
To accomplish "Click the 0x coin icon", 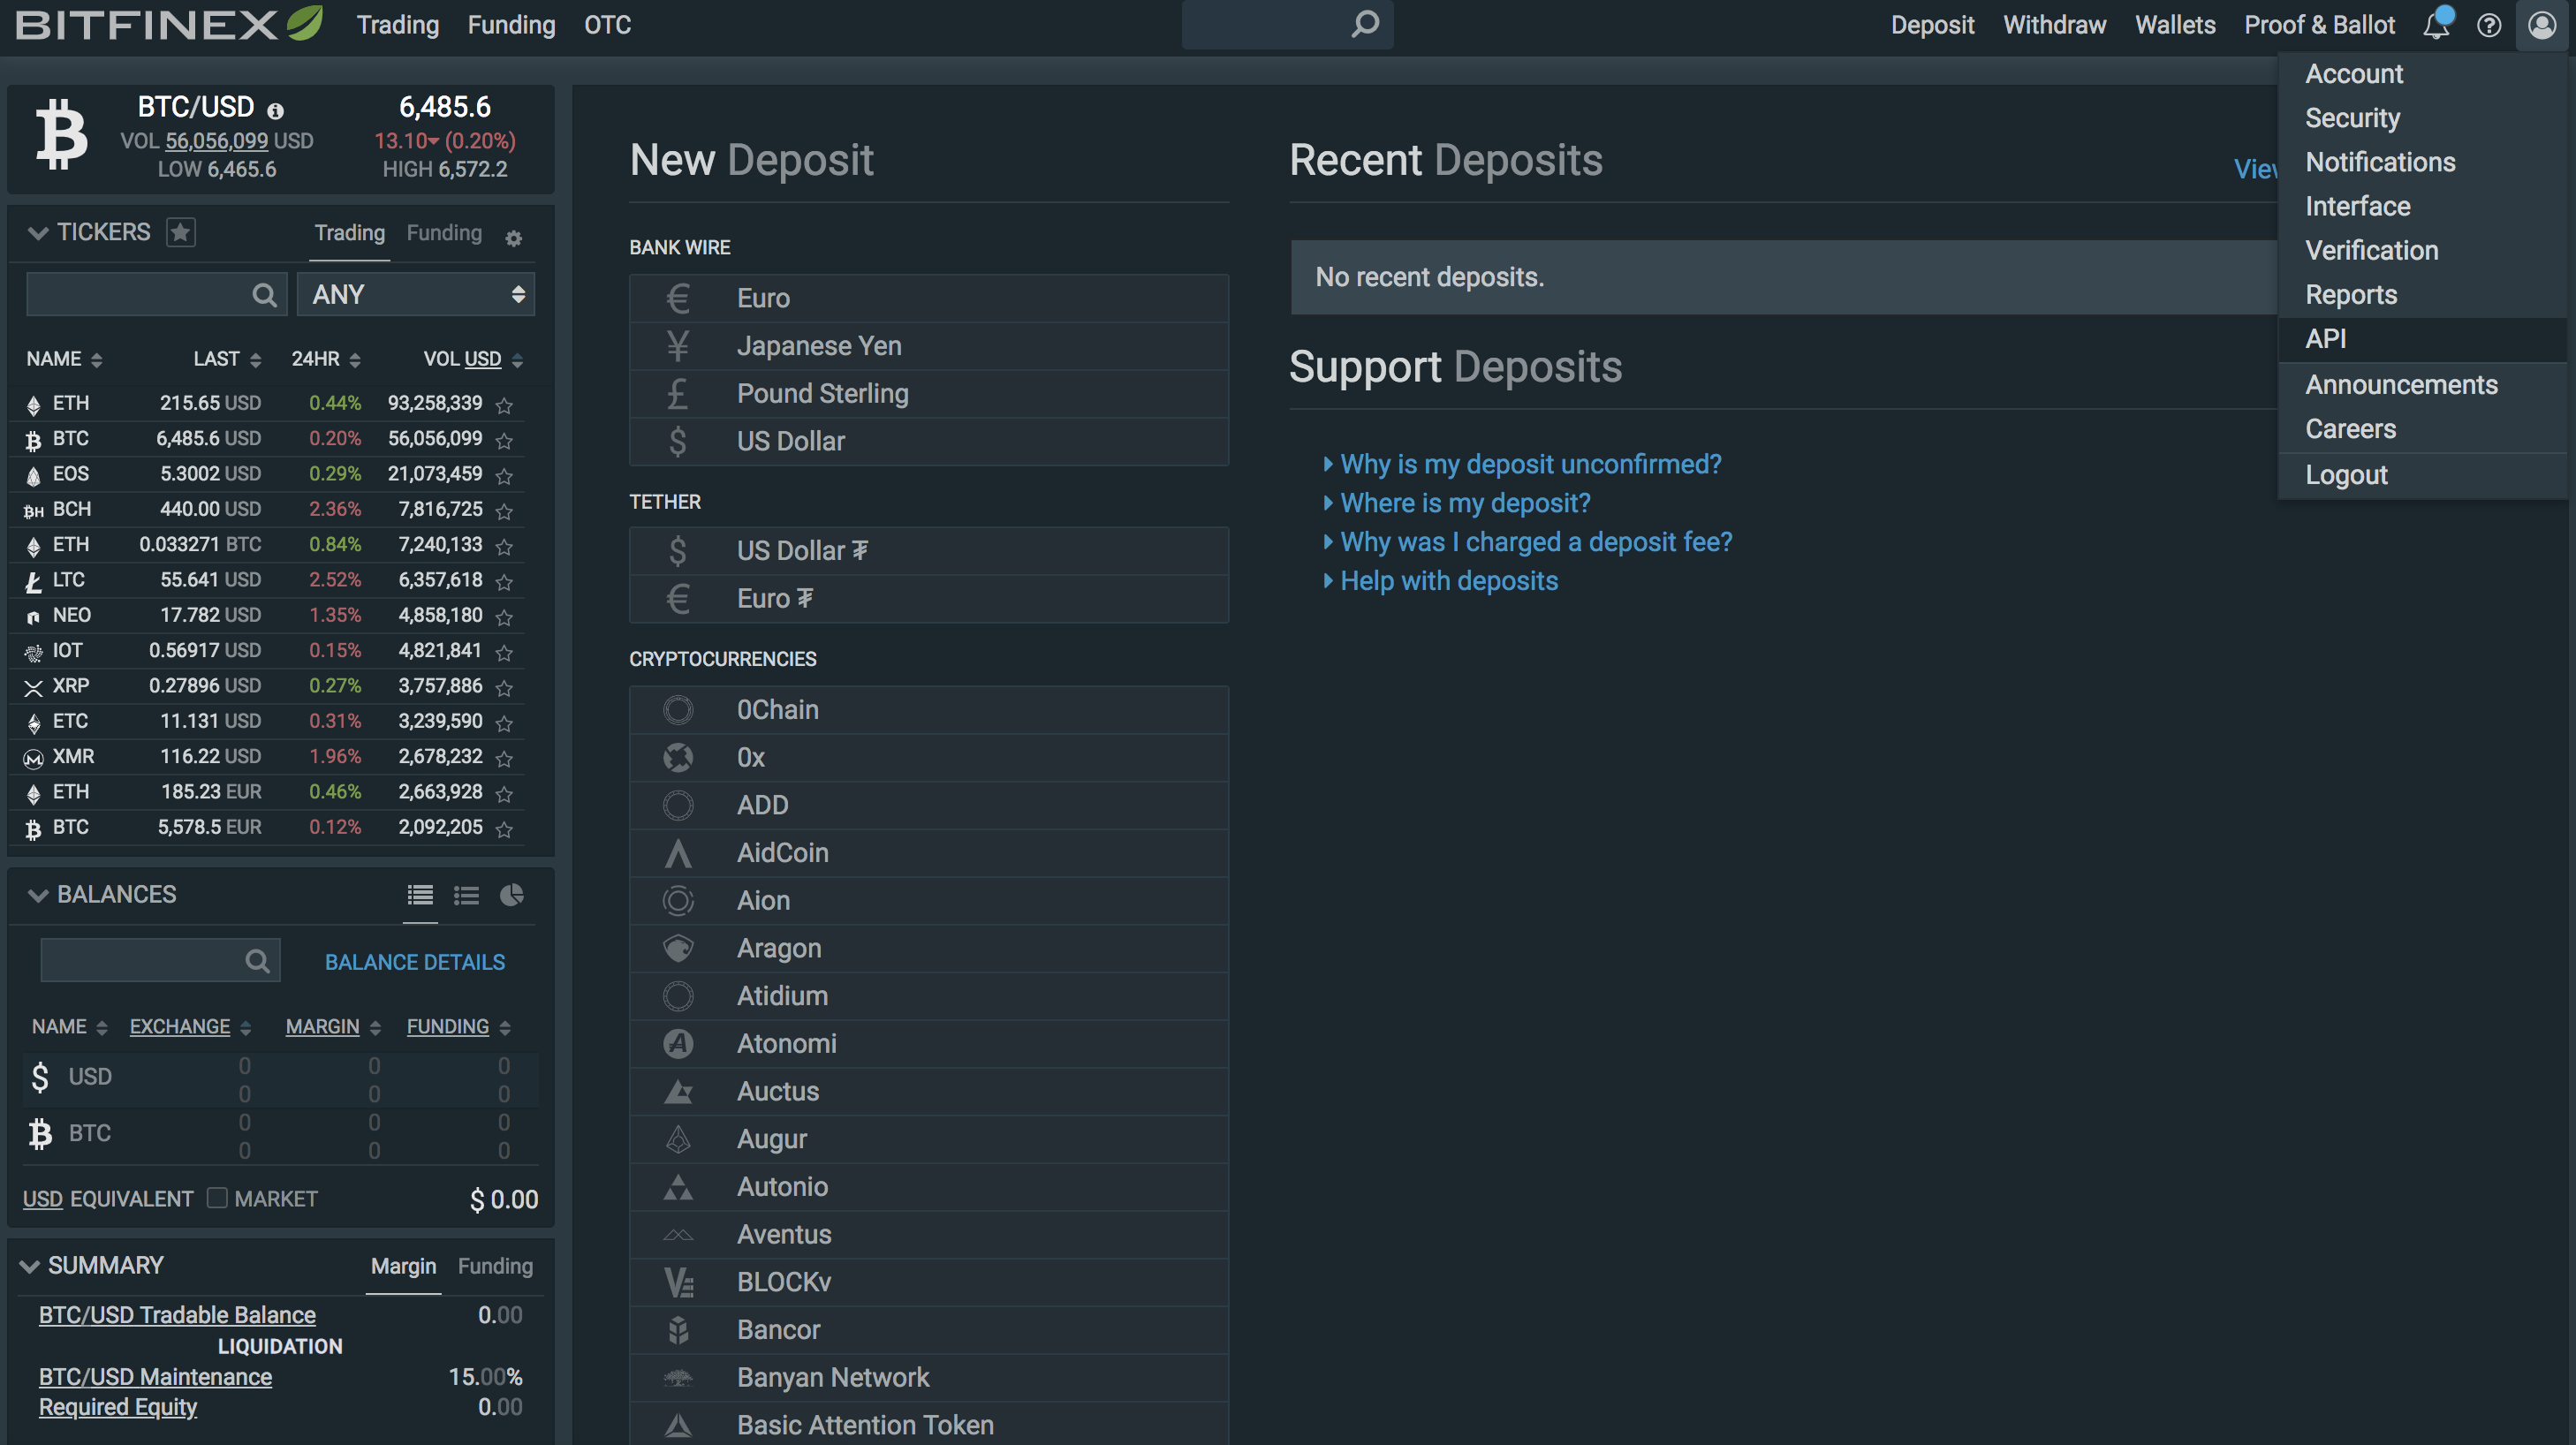I will (678, 758).
